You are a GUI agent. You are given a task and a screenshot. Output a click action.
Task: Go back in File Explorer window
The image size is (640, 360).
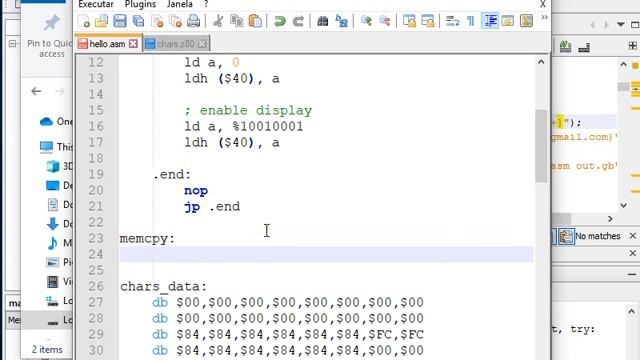tap(36, 91)
